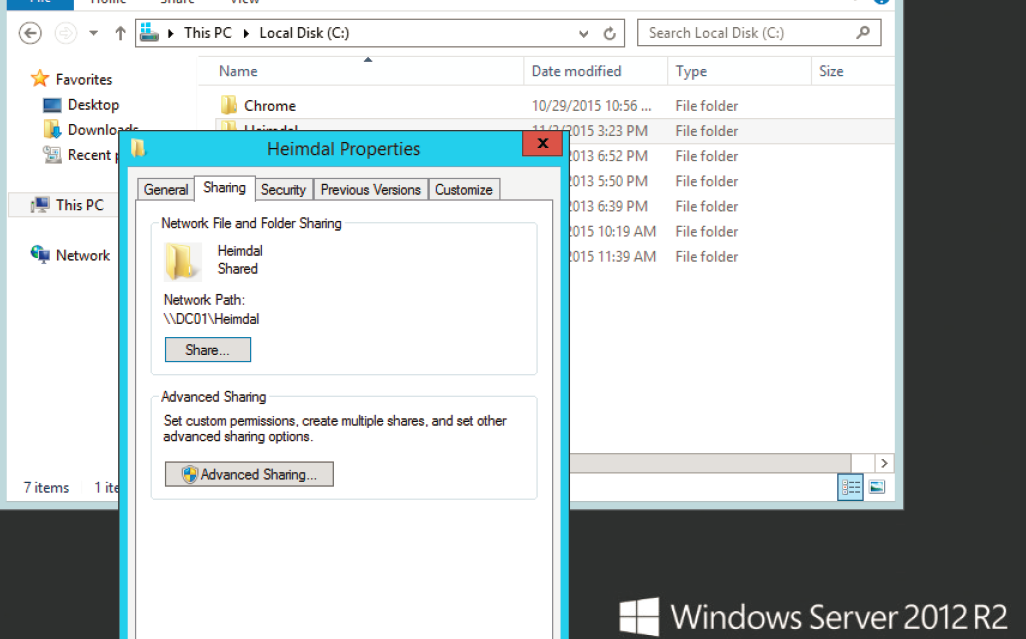
Task: Click the Heimdal shared folder icon in dialog
Action: click(x=182, y=261)
